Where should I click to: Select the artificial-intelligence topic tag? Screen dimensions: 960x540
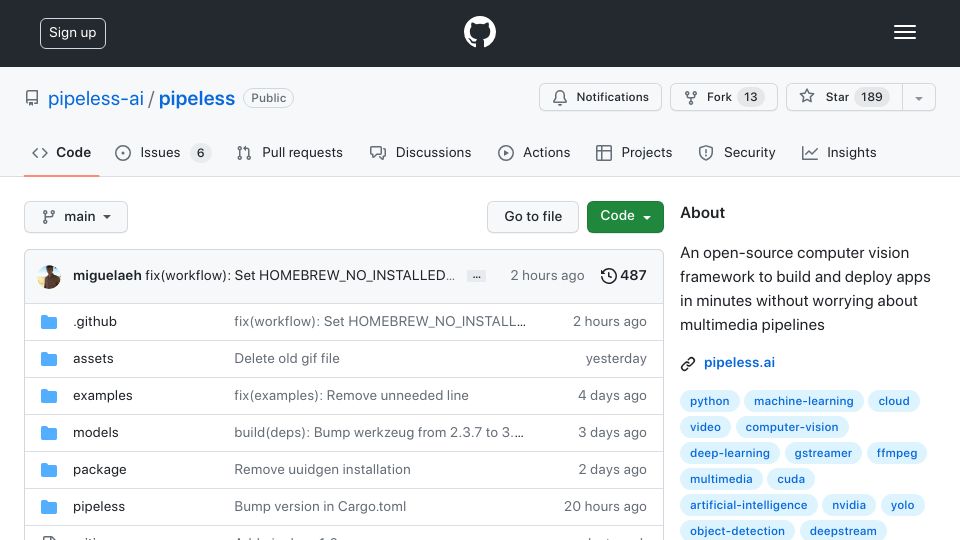[x=749, y=505]
